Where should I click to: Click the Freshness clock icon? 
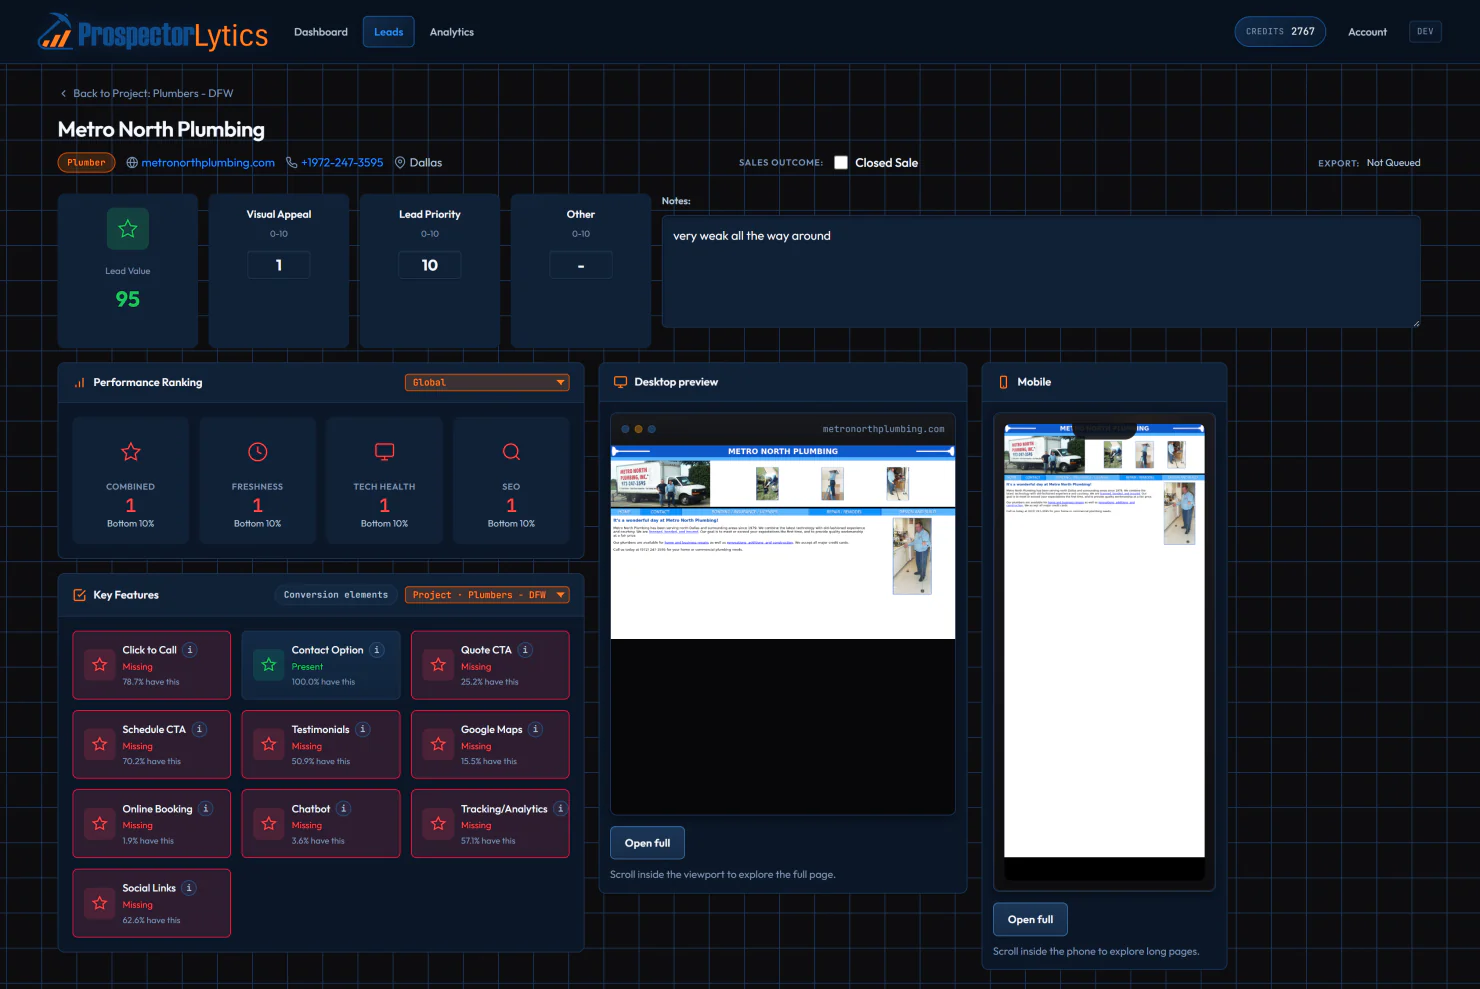(x=258, y=452)
